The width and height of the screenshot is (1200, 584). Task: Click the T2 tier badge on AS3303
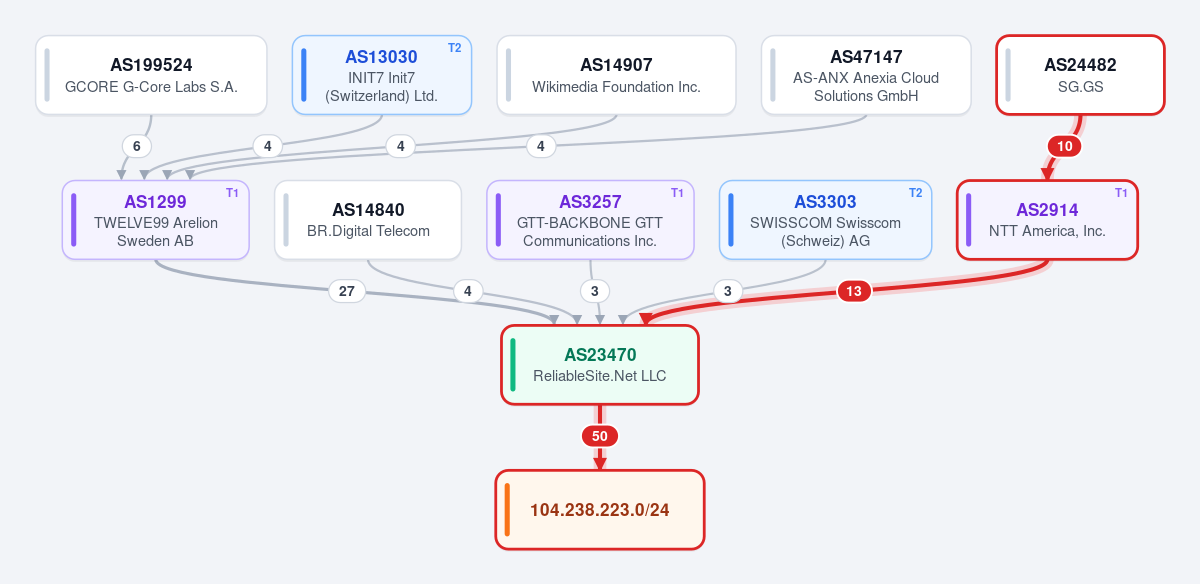point(915,193)
